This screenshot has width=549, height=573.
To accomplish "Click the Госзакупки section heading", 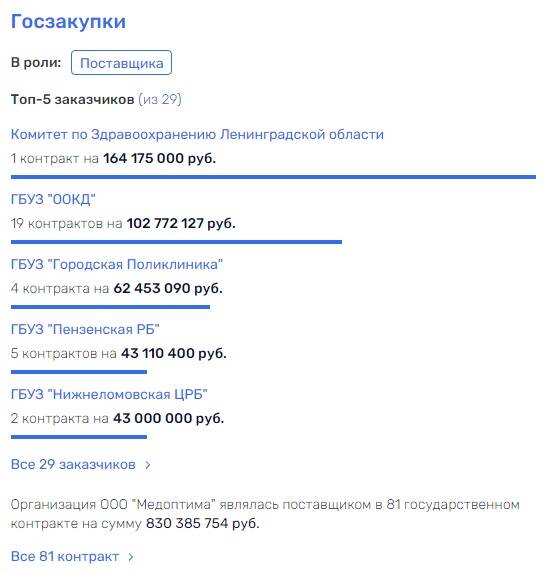I will [68, 21].
